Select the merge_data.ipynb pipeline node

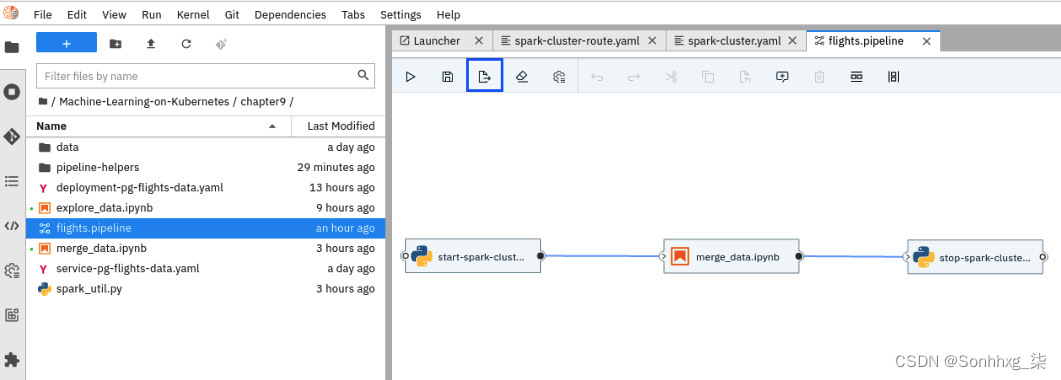(x=731, y=256)
